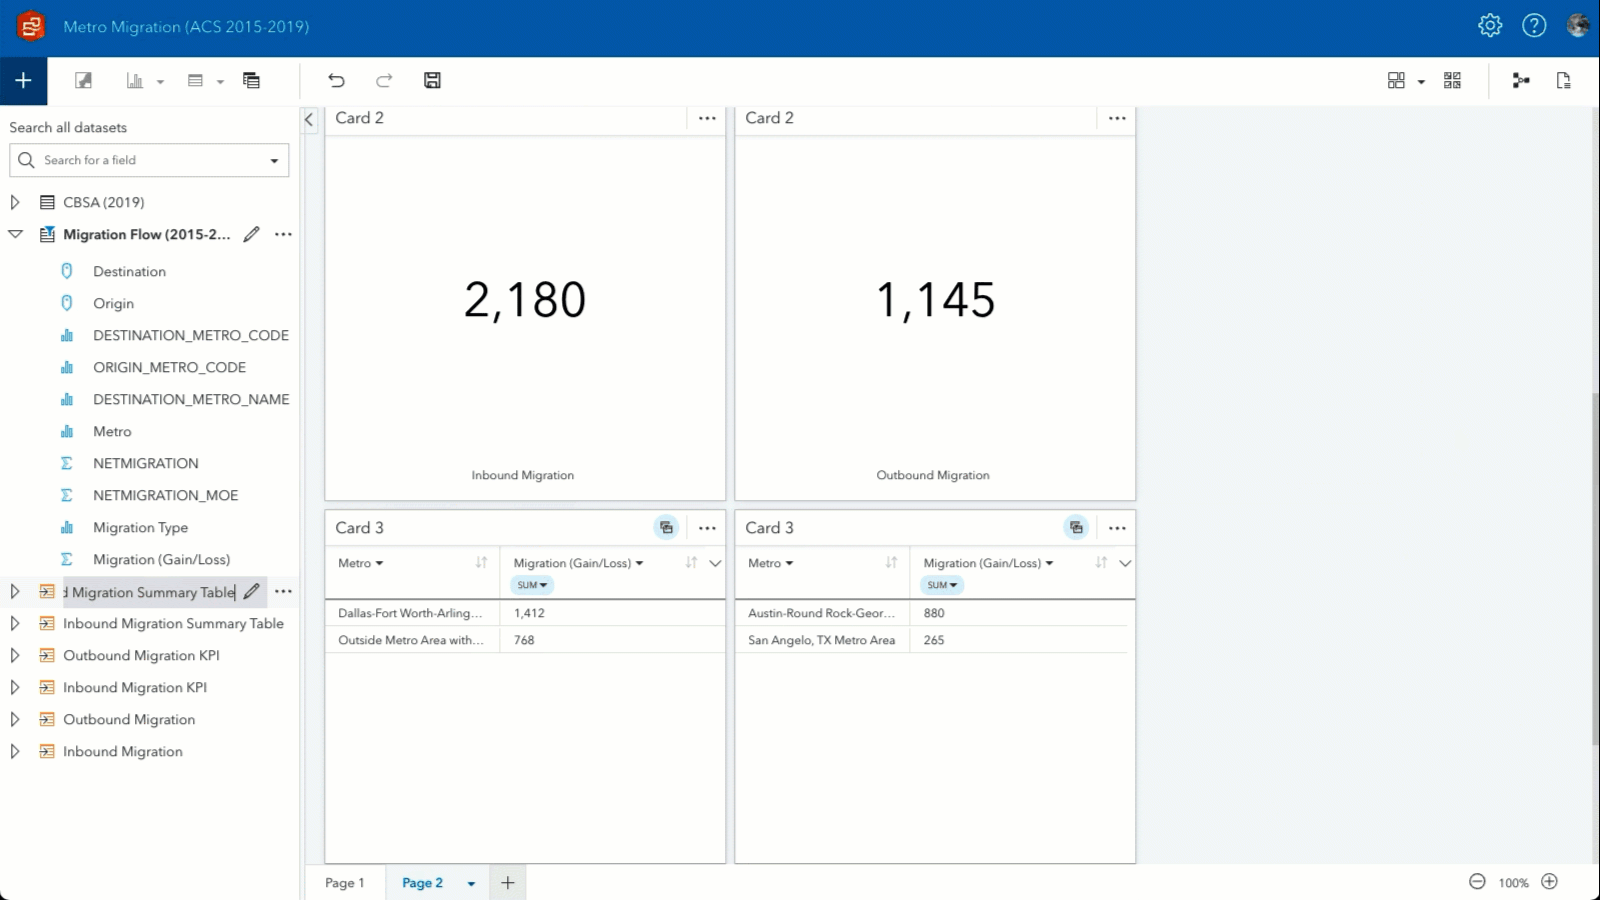Click the stacked cards widget toolbar icon
Screen dimensions: 1600x900
(x=252, y=81)
